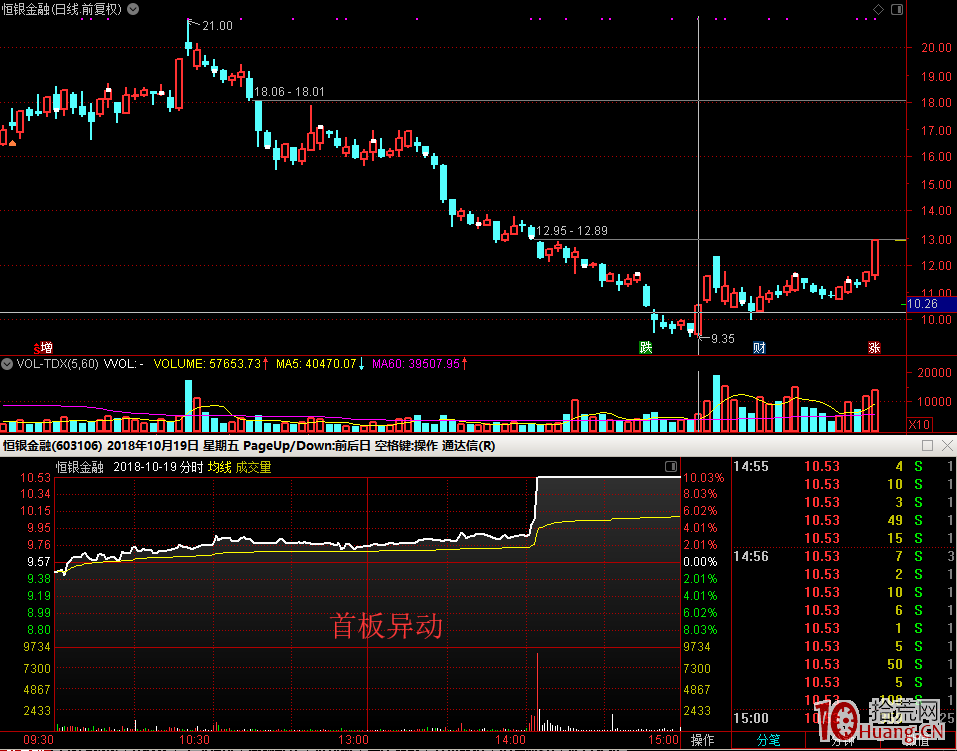This screenshot has height=751, width=957.
Task: Click the tick row showing volume 50
Action: point(843,664)
